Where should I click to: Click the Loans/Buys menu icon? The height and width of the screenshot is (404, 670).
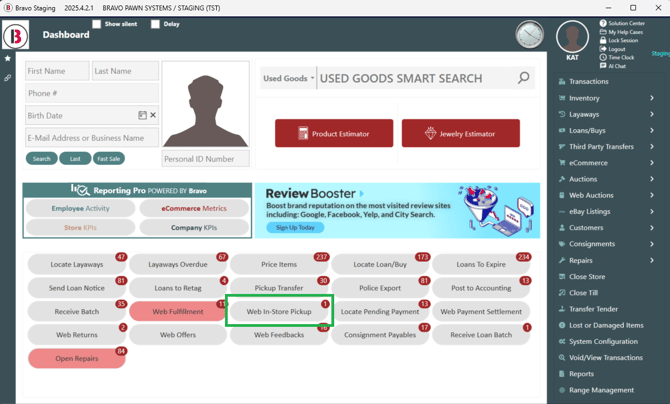(562, 130)
